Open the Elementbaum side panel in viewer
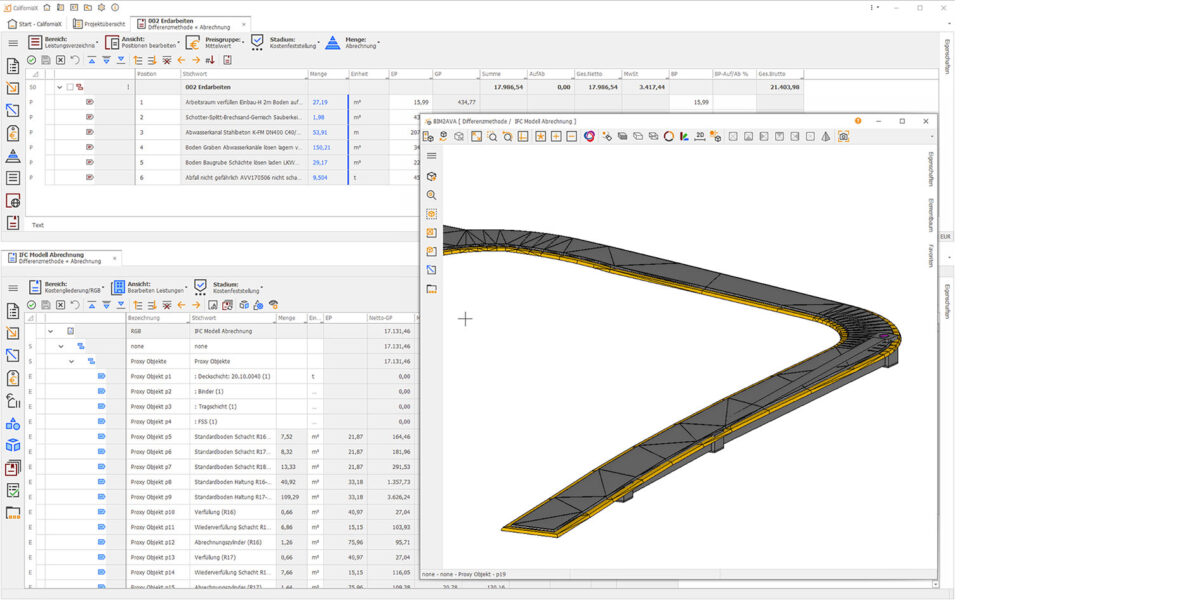The width and height of the screenshot is (1200, 600). [930, 214]
